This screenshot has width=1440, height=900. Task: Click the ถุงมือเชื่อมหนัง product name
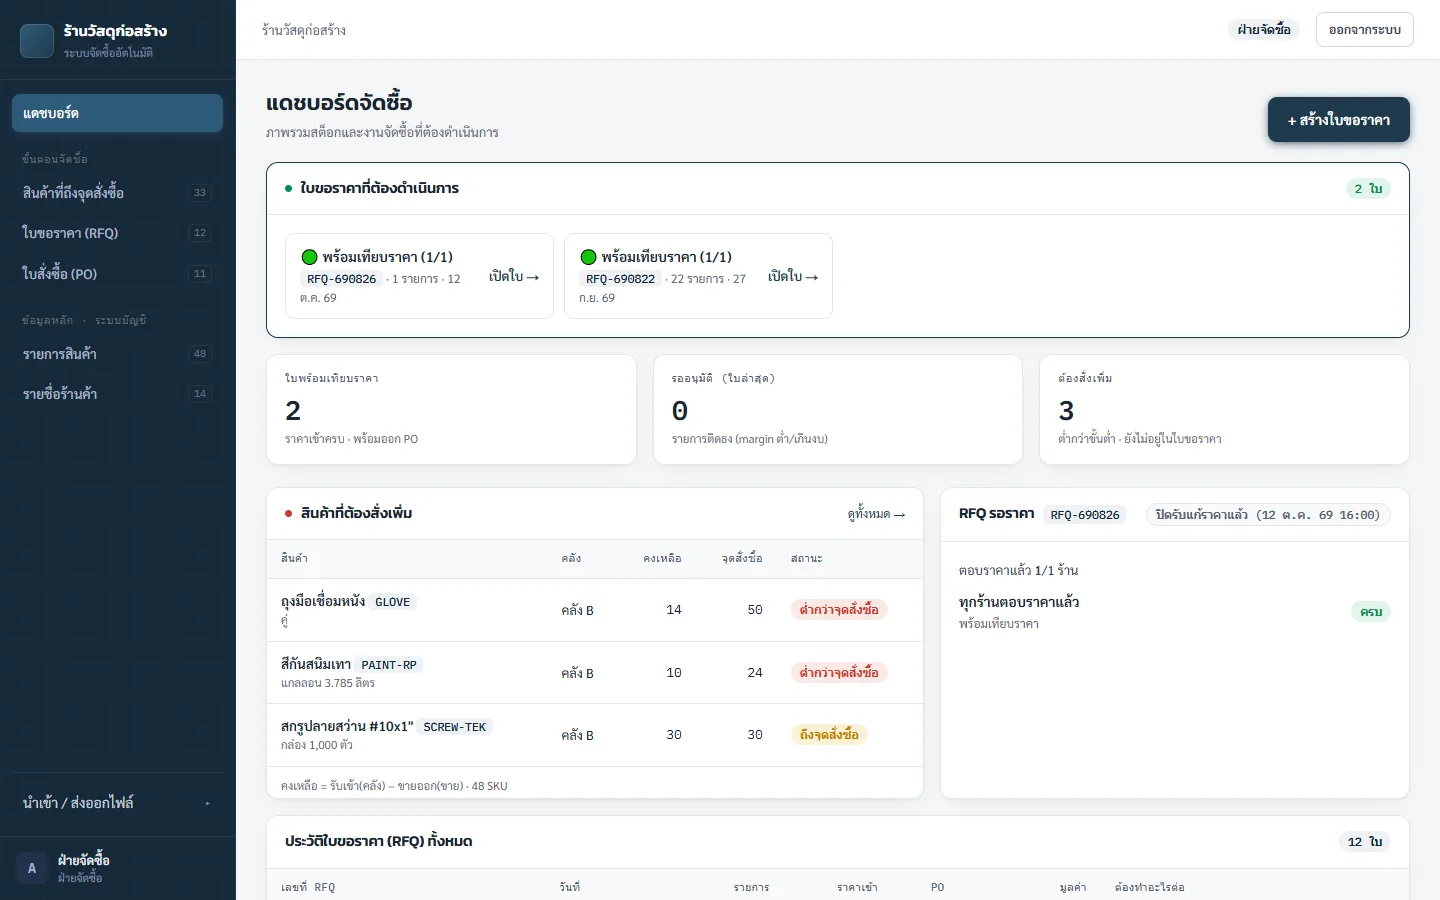pos(323,602)
